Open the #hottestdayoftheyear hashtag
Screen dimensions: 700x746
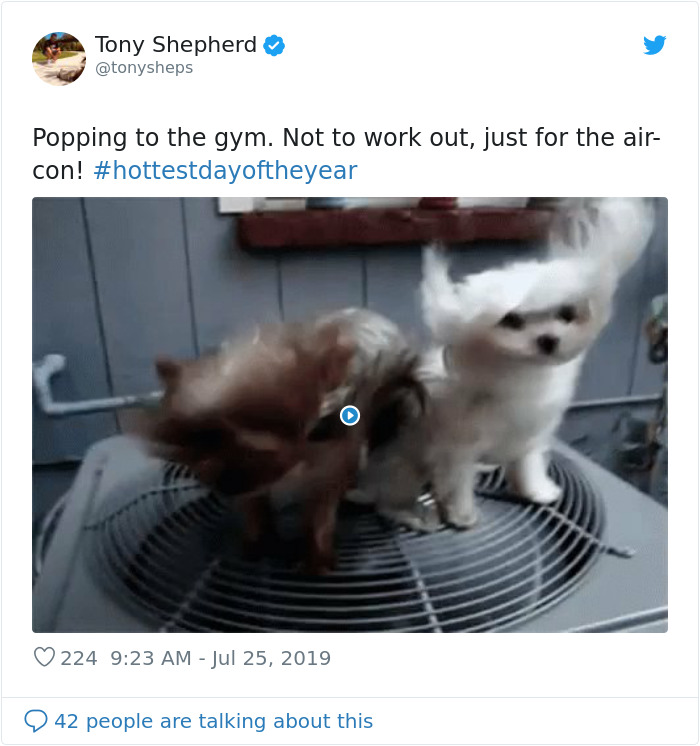click(225, 170)
